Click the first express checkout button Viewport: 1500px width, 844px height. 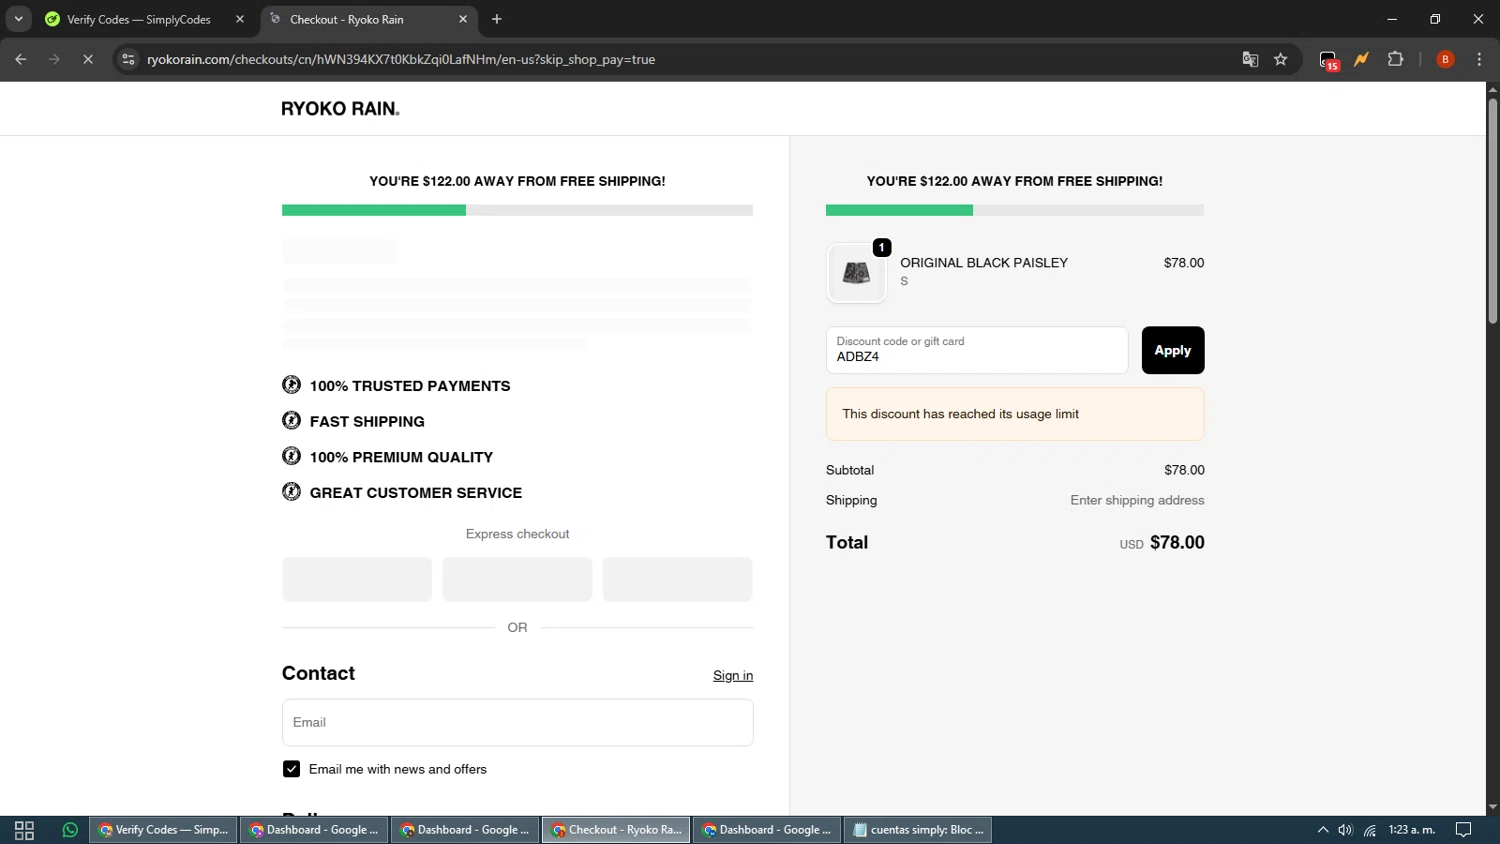pos(357,579)
